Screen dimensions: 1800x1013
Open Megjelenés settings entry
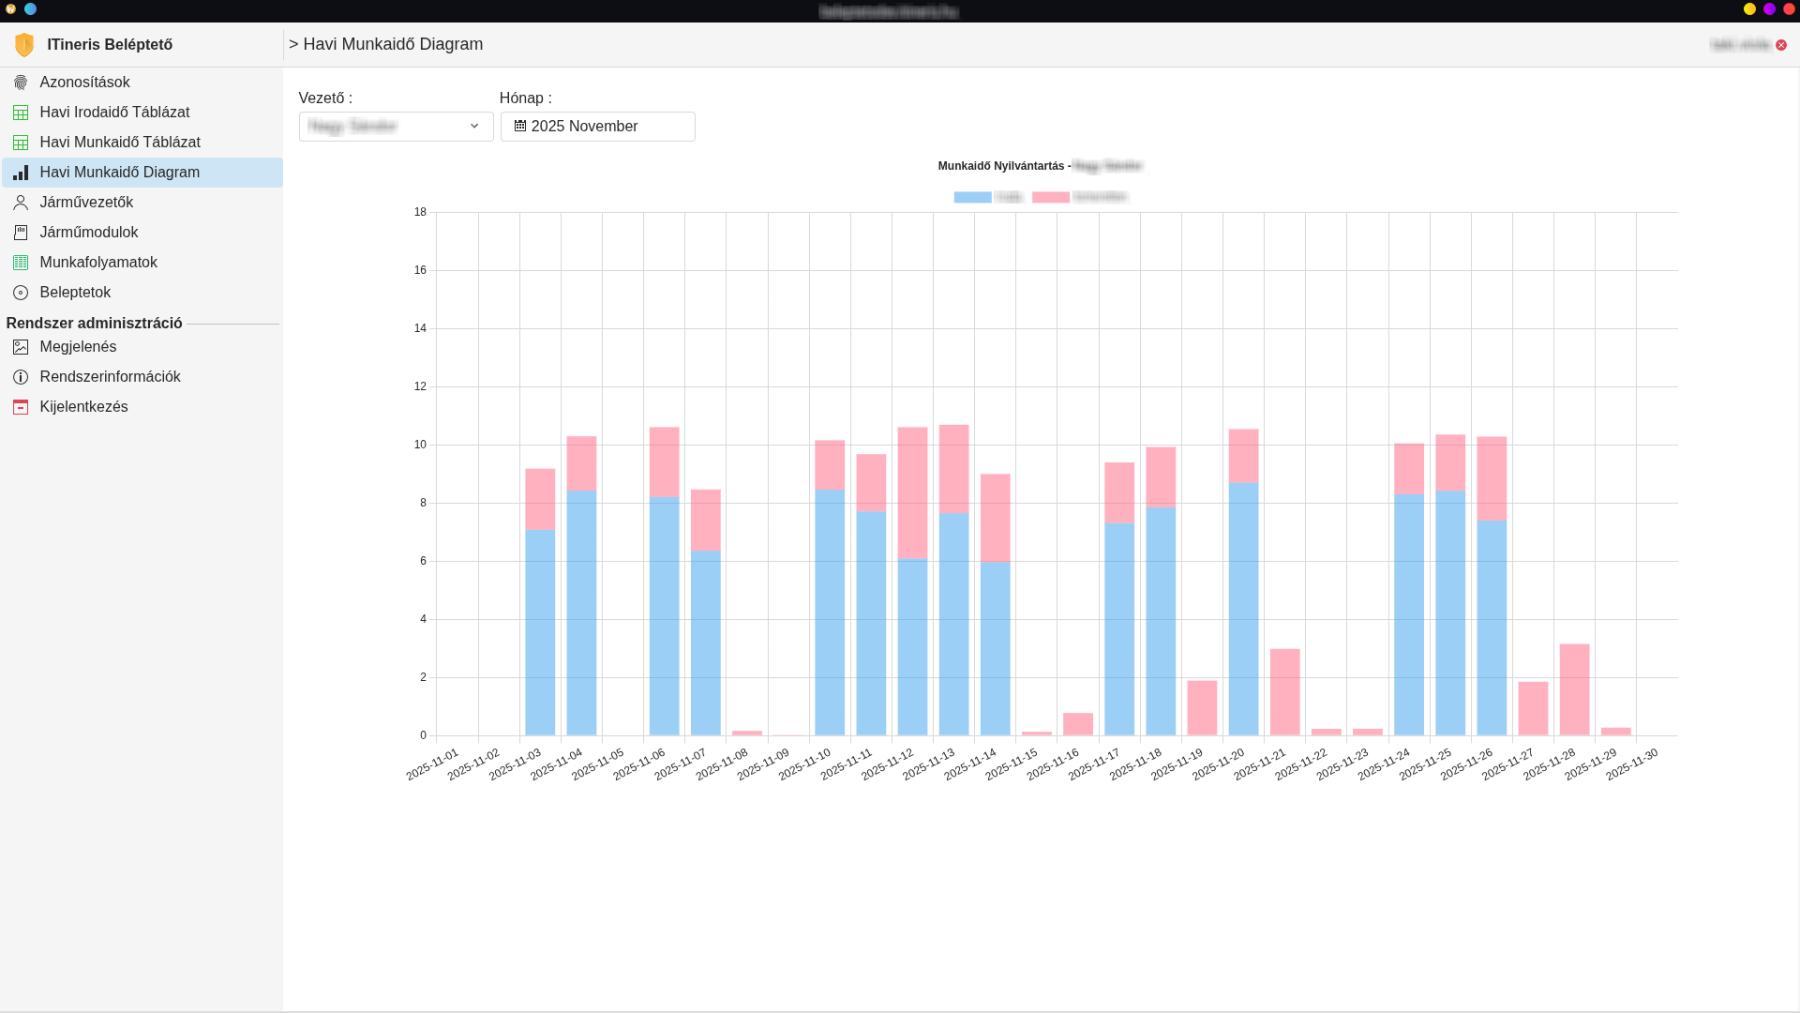click(x=78, y=347)
